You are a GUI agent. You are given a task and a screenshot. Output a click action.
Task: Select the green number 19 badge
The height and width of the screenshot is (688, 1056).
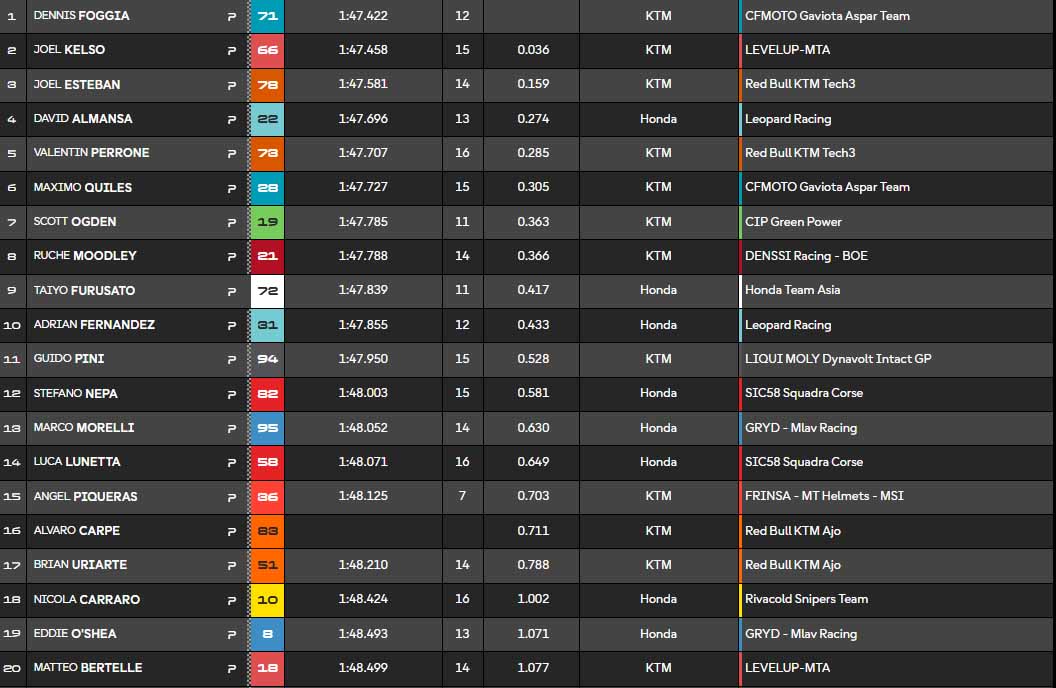(x=267, y=222)
